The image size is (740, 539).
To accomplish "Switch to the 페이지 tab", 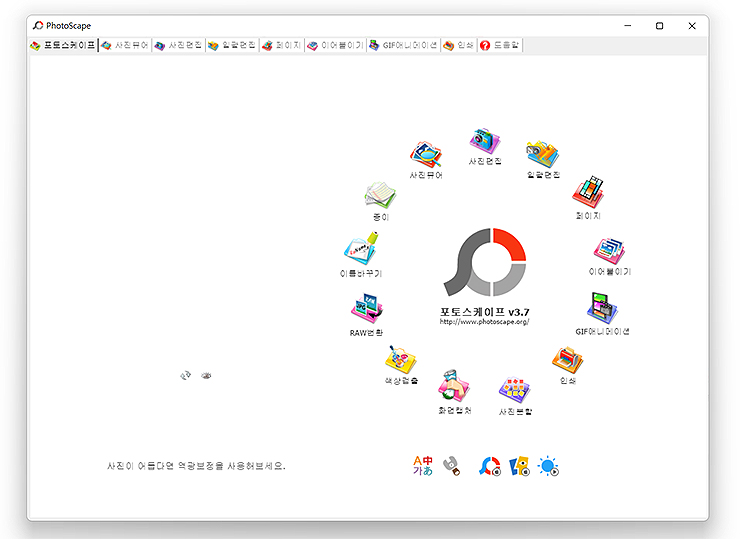I will pyautogui.click(x=282, y=45).
